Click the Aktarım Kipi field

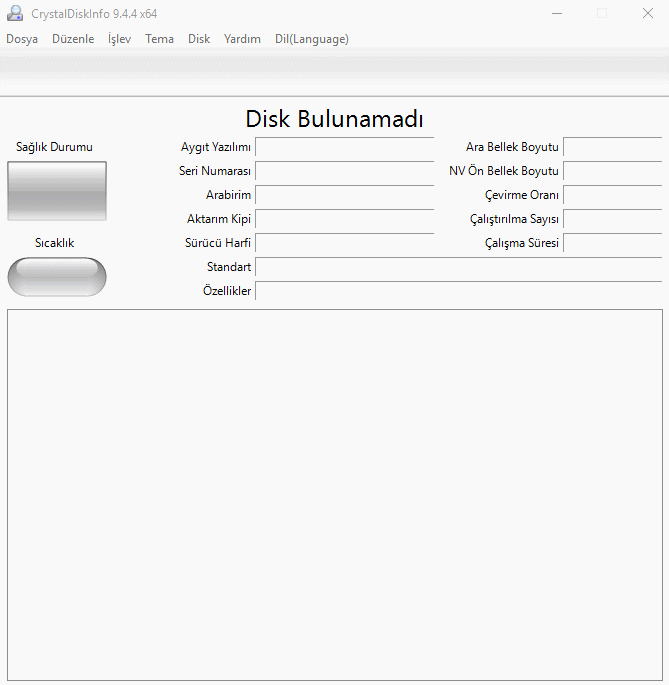pyautogui.click(x=344, y=219)
